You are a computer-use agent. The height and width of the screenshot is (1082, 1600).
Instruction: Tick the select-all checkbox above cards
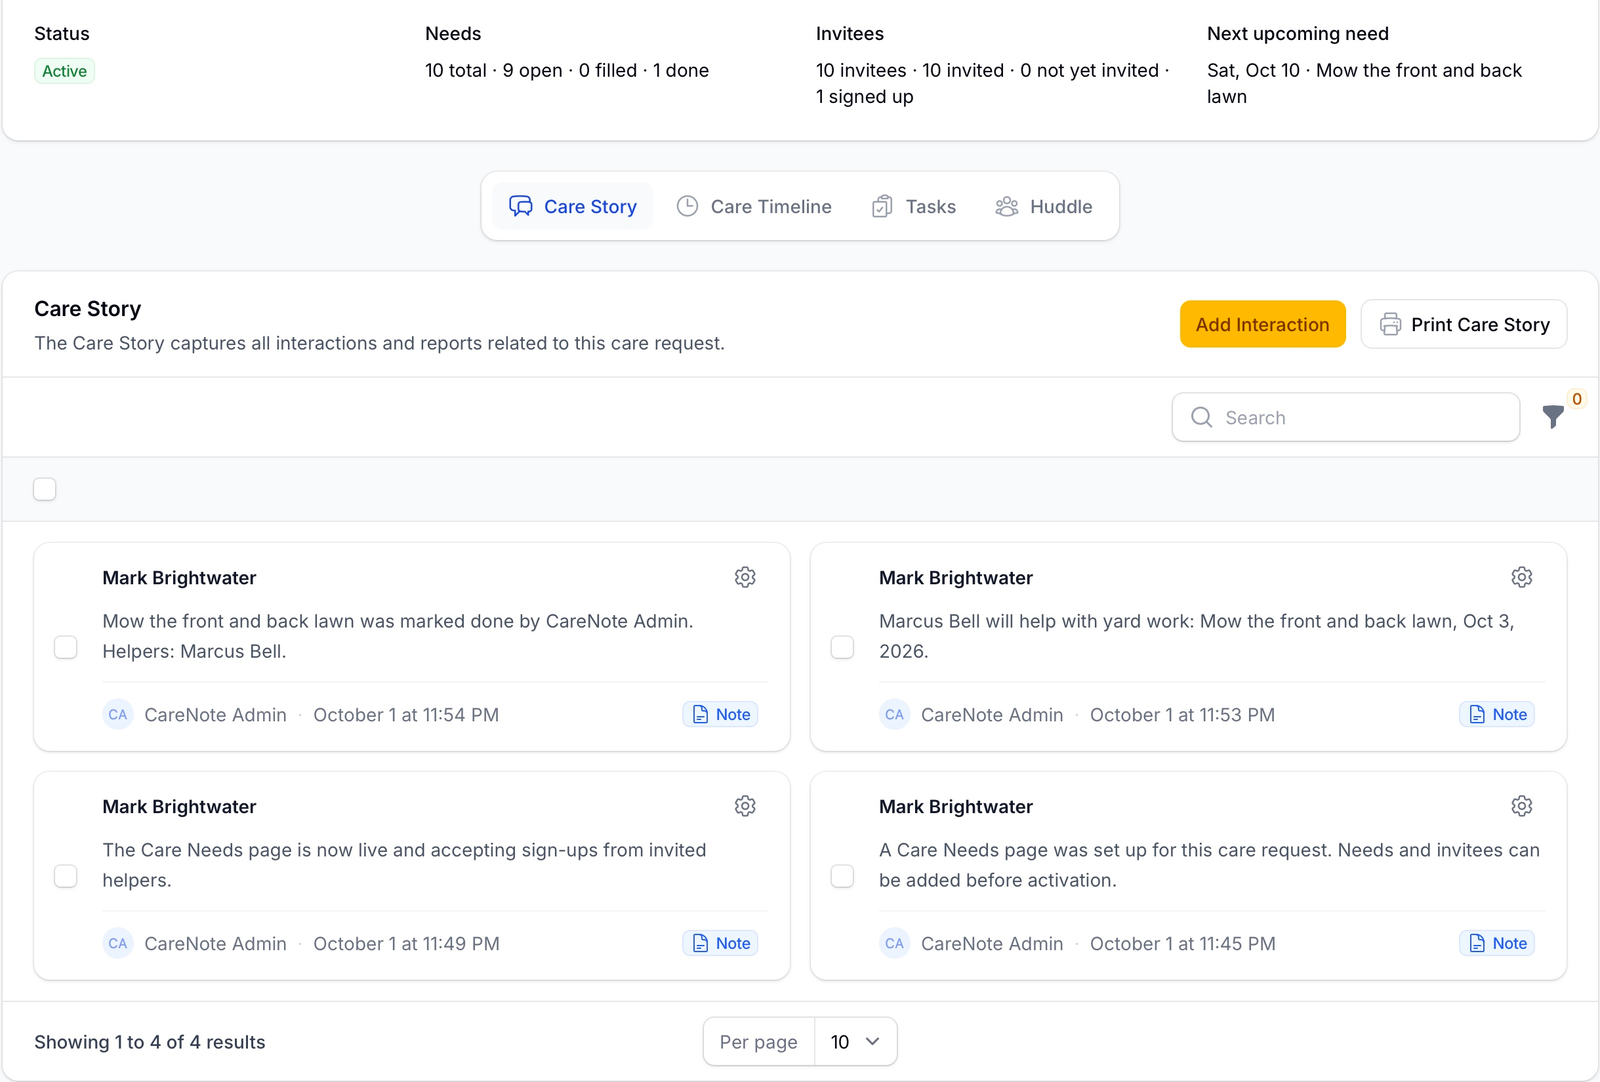click(45, 489)
